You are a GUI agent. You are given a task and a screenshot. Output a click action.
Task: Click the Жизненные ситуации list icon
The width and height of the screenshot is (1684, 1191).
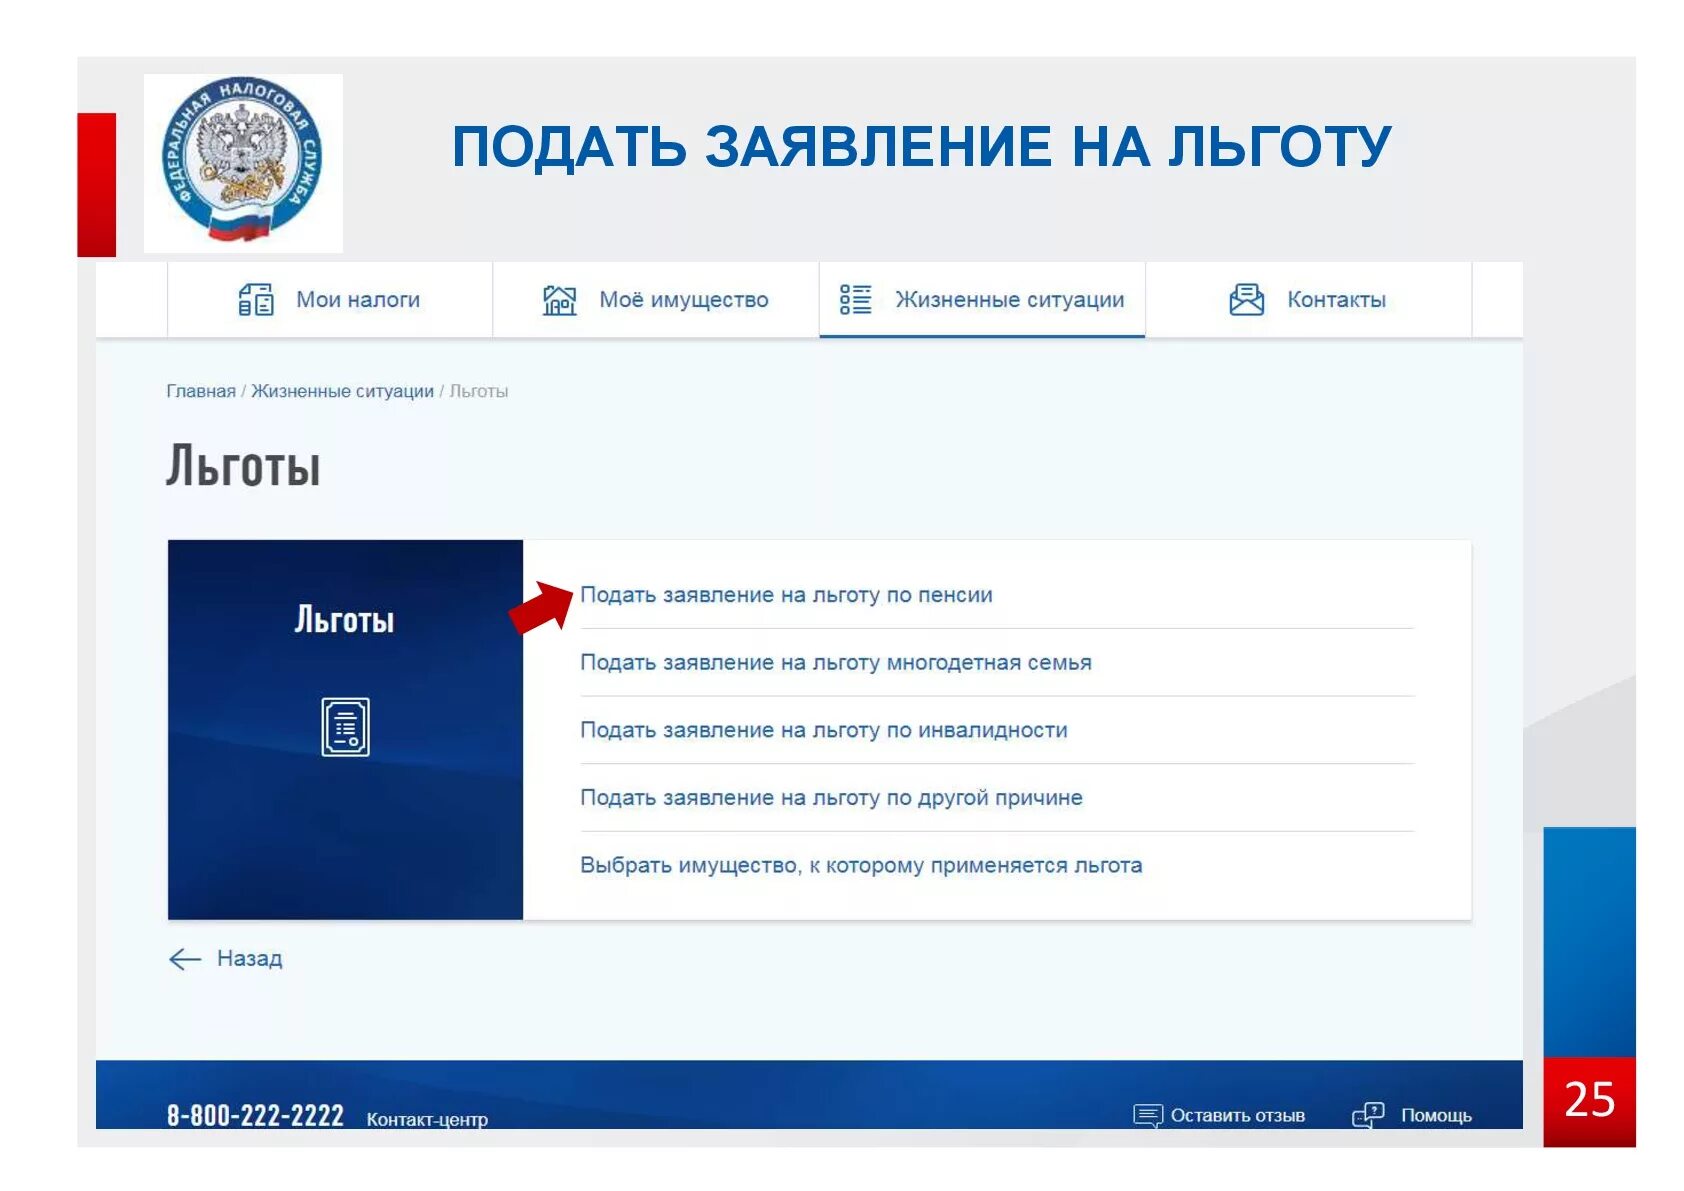click(x=855, y=299)
